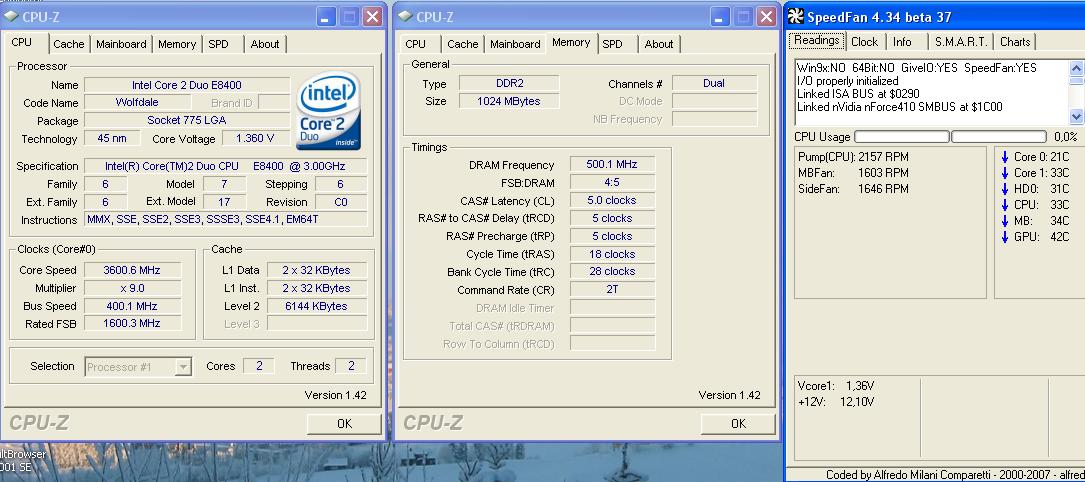Click the Rated FSB value 1600.3 MHz
This screenshot has height=482, width=1085.
132,324
